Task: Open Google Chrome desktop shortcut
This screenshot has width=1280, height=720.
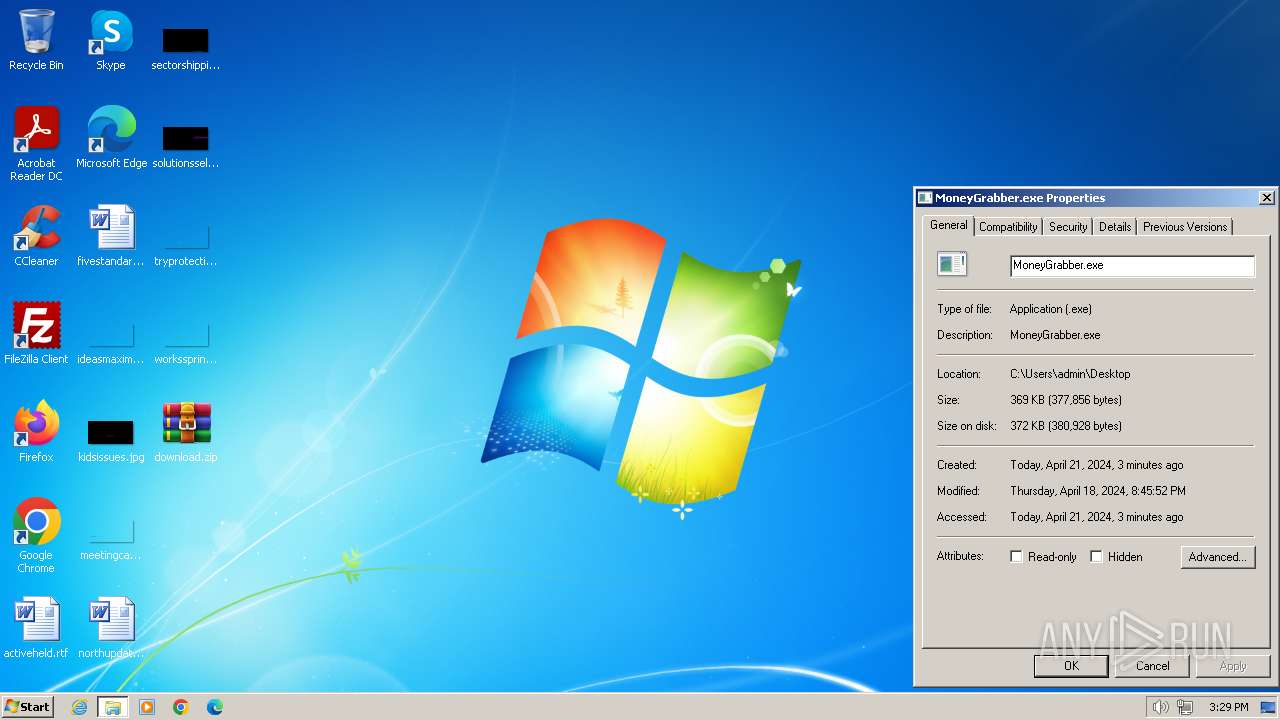Action: click(x=36, y=536)
